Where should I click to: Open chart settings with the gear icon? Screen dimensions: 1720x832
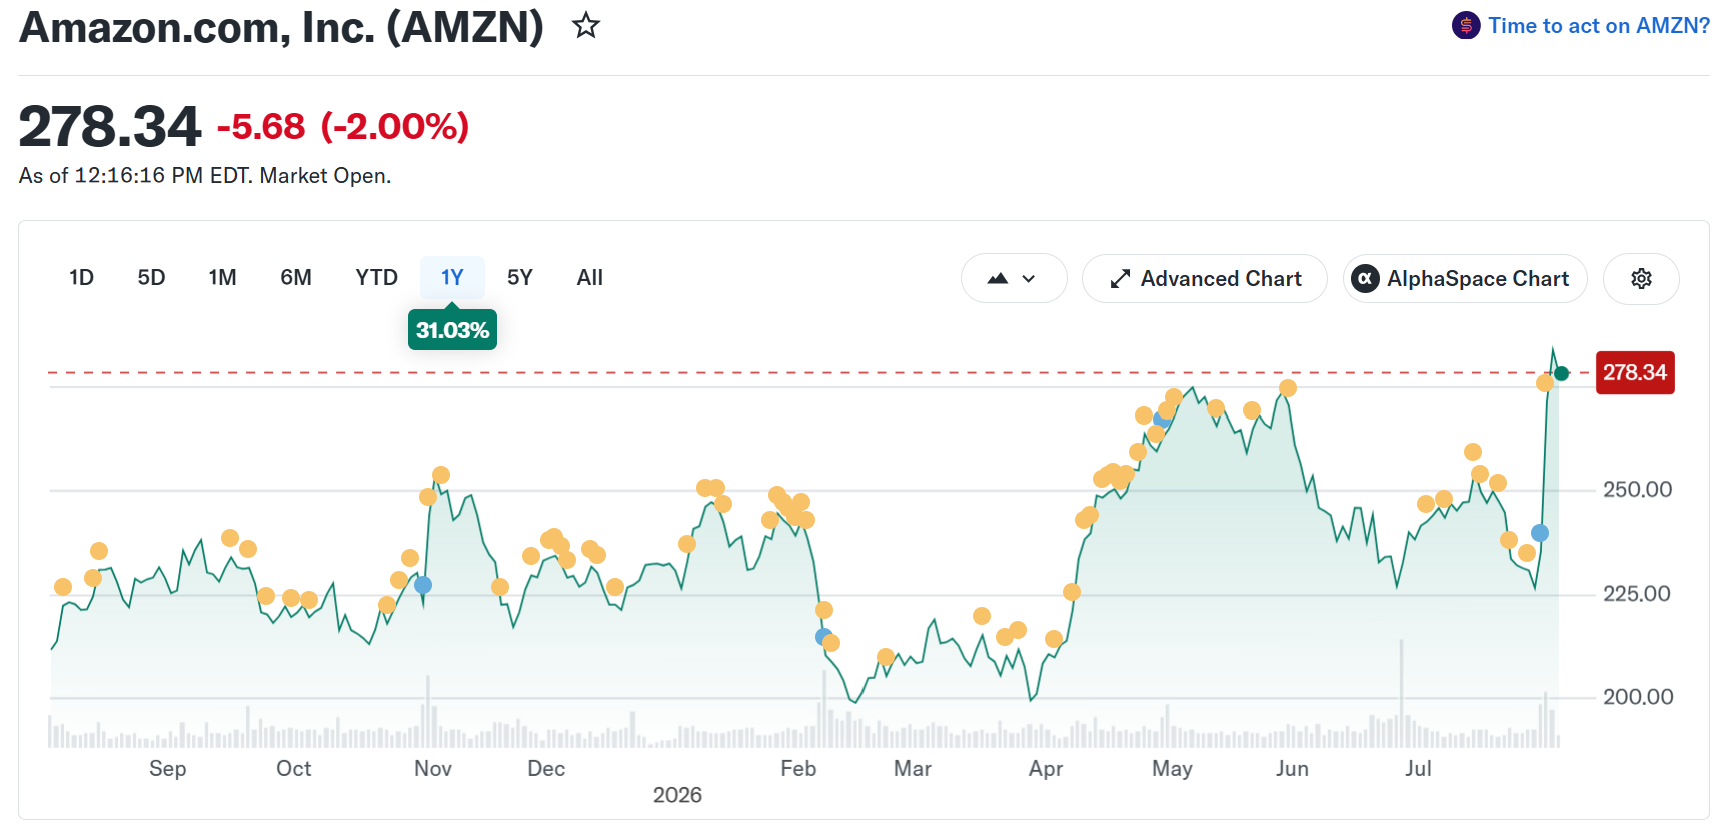[x=1641, y=279]
